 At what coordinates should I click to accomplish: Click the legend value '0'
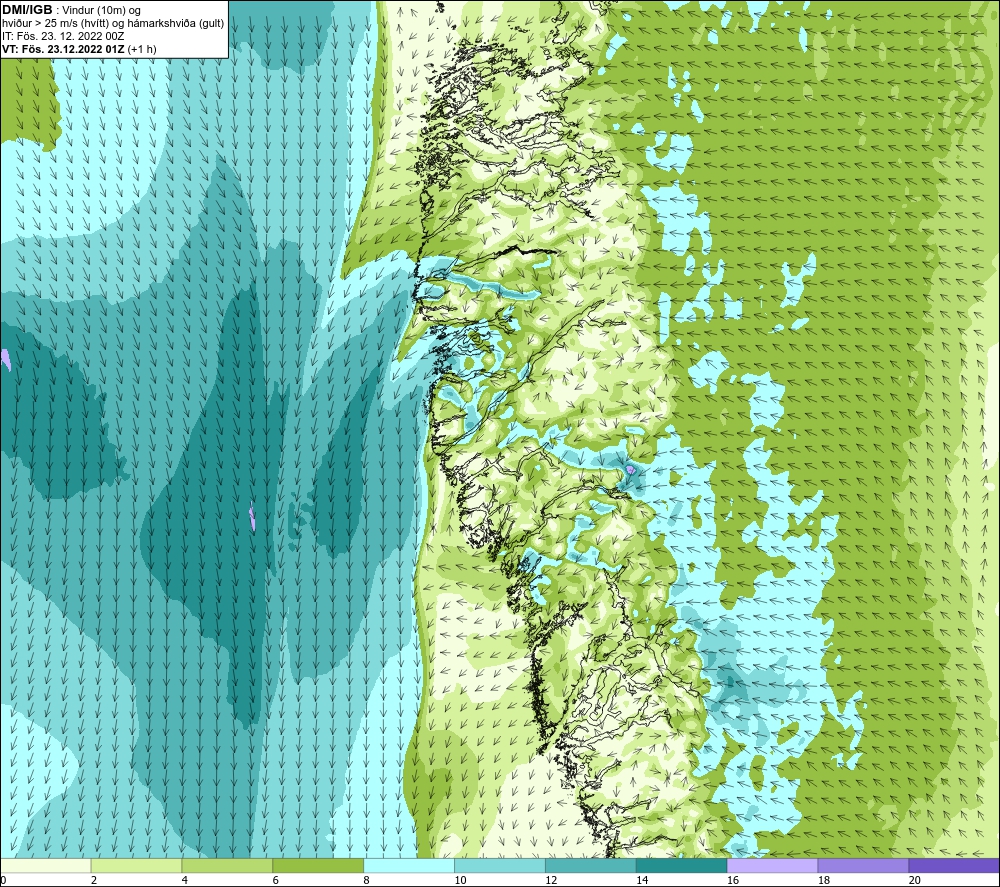tap(3, 881)
